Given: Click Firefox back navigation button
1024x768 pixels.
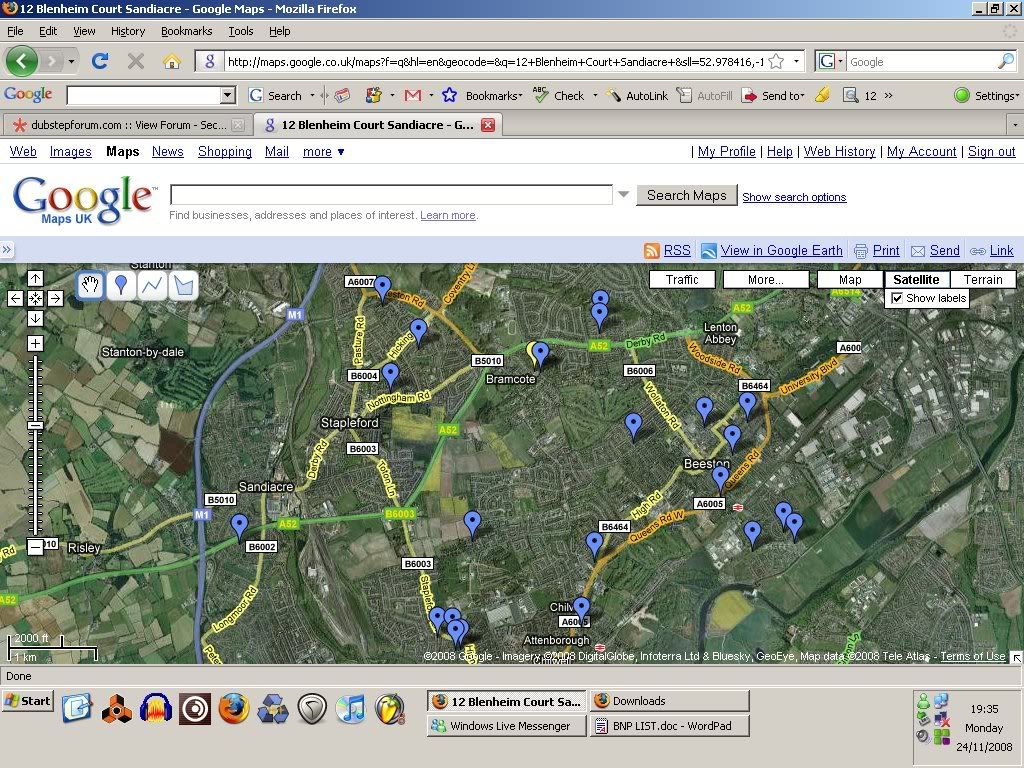Looking at the screenshot, I should (x=22, y=61).
